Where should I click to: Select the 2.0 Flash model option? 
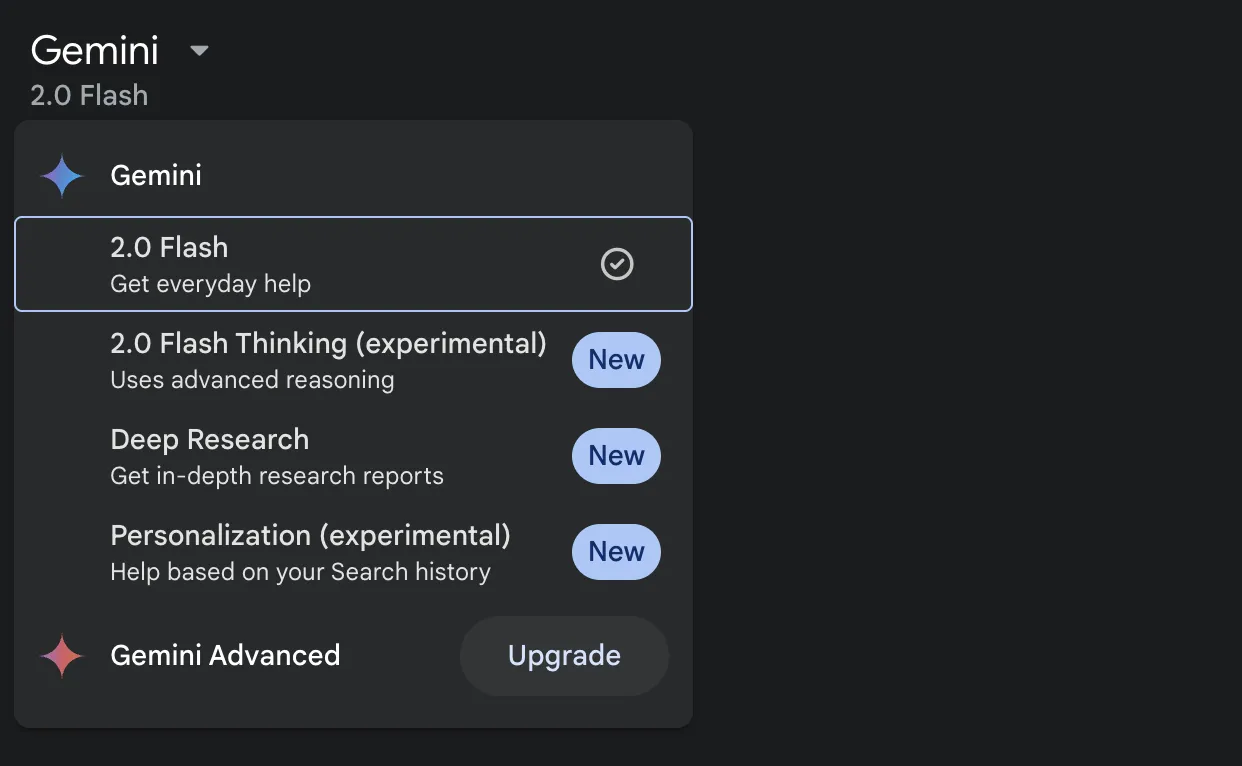353,264
